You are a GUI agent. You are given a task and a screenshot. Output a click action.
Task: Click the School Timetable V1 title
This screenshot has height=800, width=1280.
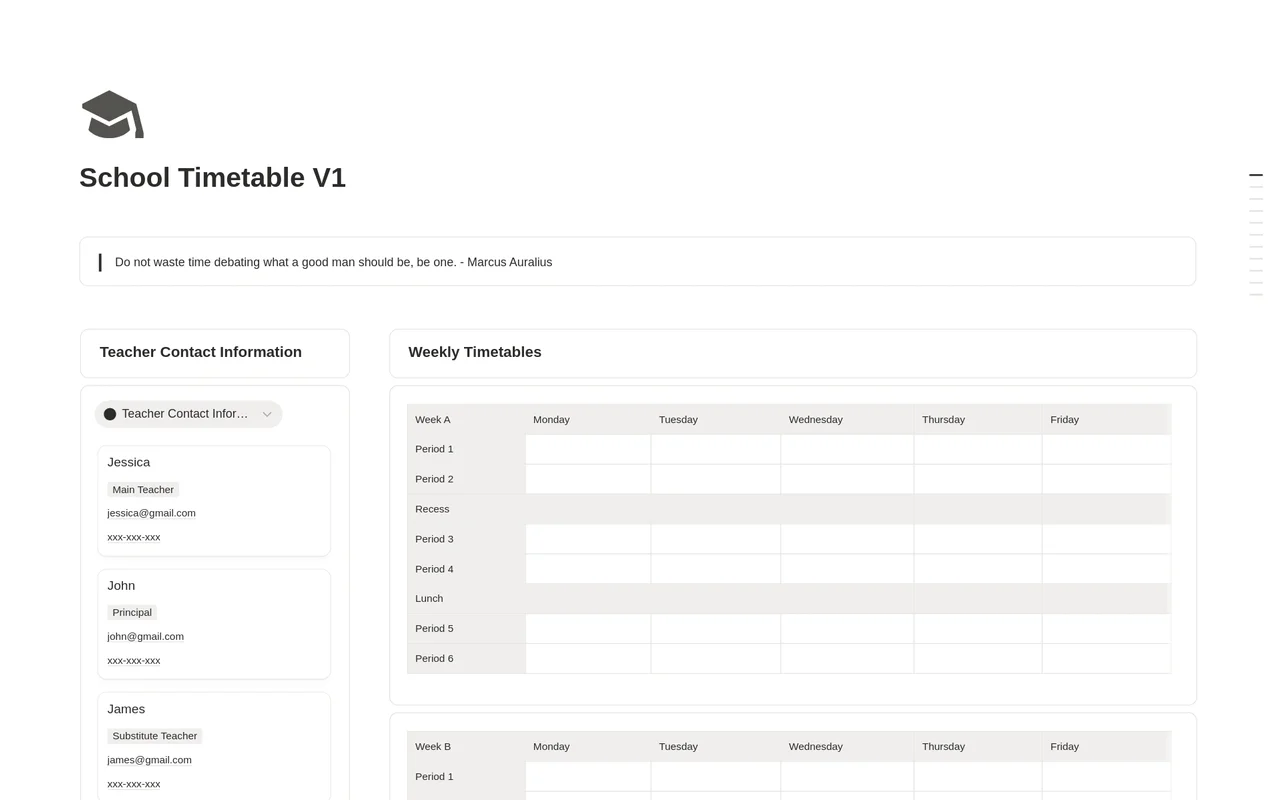pos(212,177)
